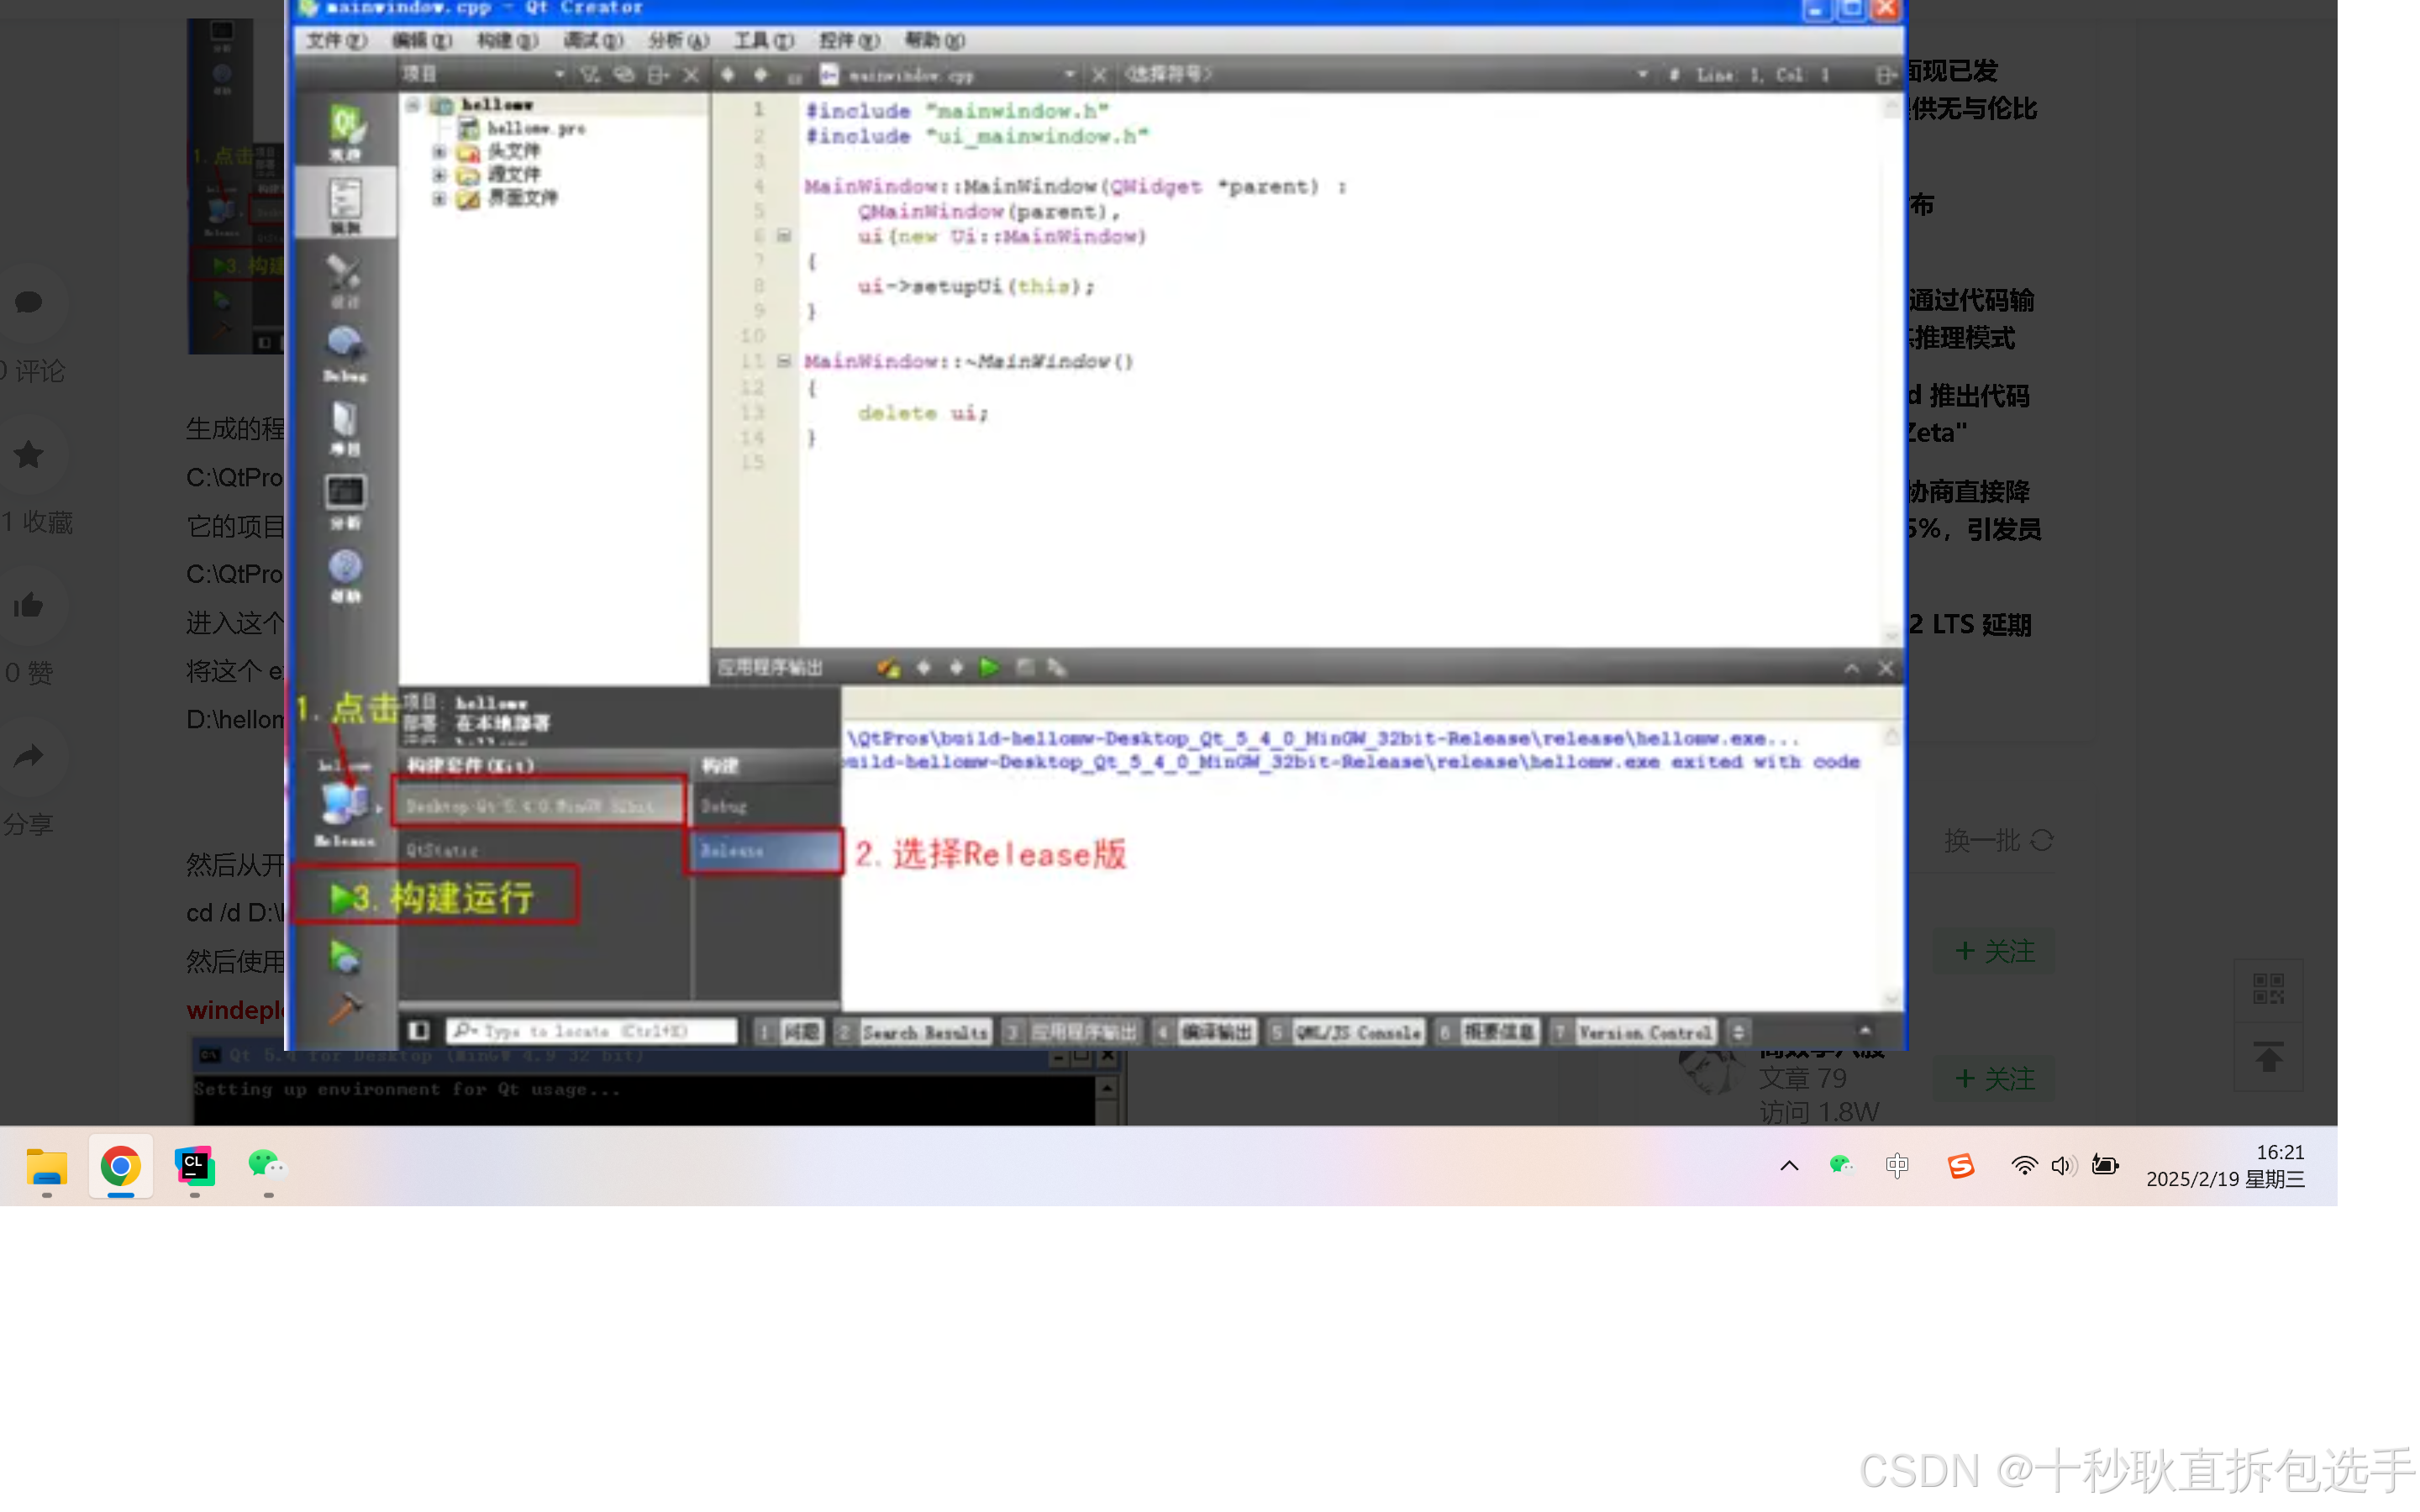Click the clean output pane icon
Screen dimensions: 2420x1512
click(888, 668)
